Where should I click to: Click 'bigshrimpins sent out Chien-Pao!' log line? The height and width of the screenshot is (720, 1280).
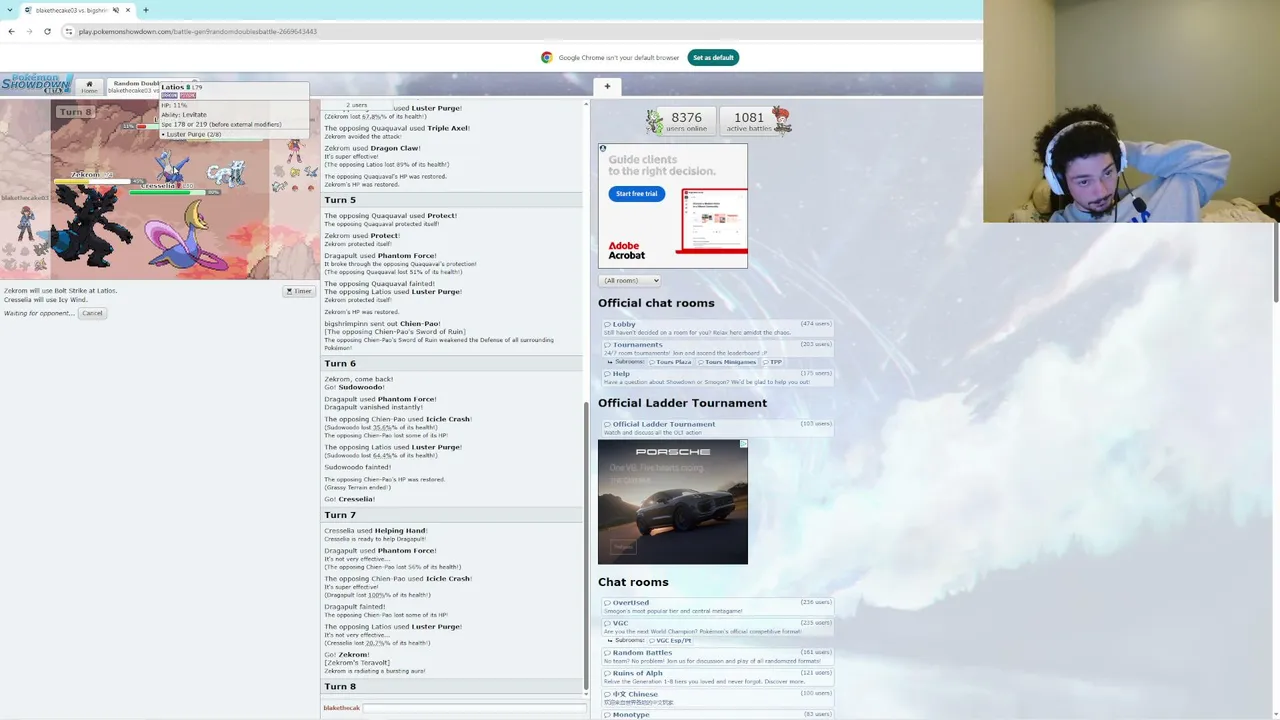pyautogui.click(x=382, y=324)
